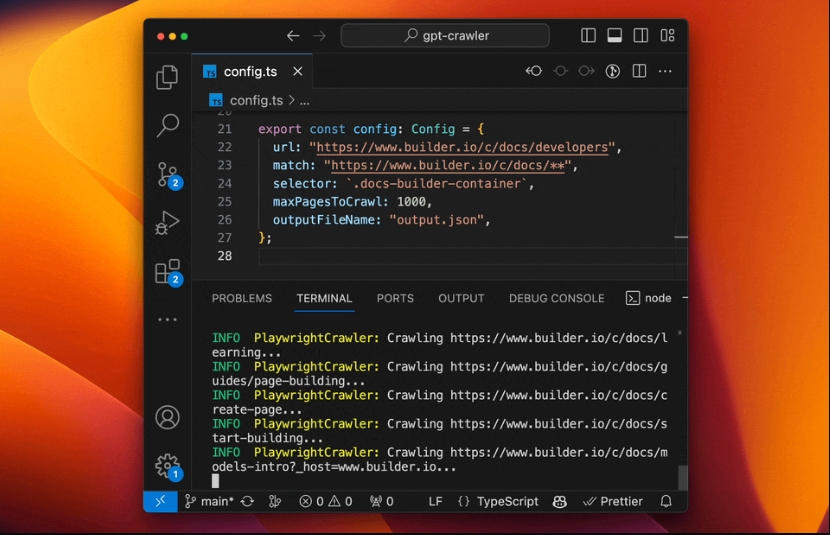Switch to the PROBLEMS panel tab
The height and width of the screenshot is (535, 830).
(241, 298)
